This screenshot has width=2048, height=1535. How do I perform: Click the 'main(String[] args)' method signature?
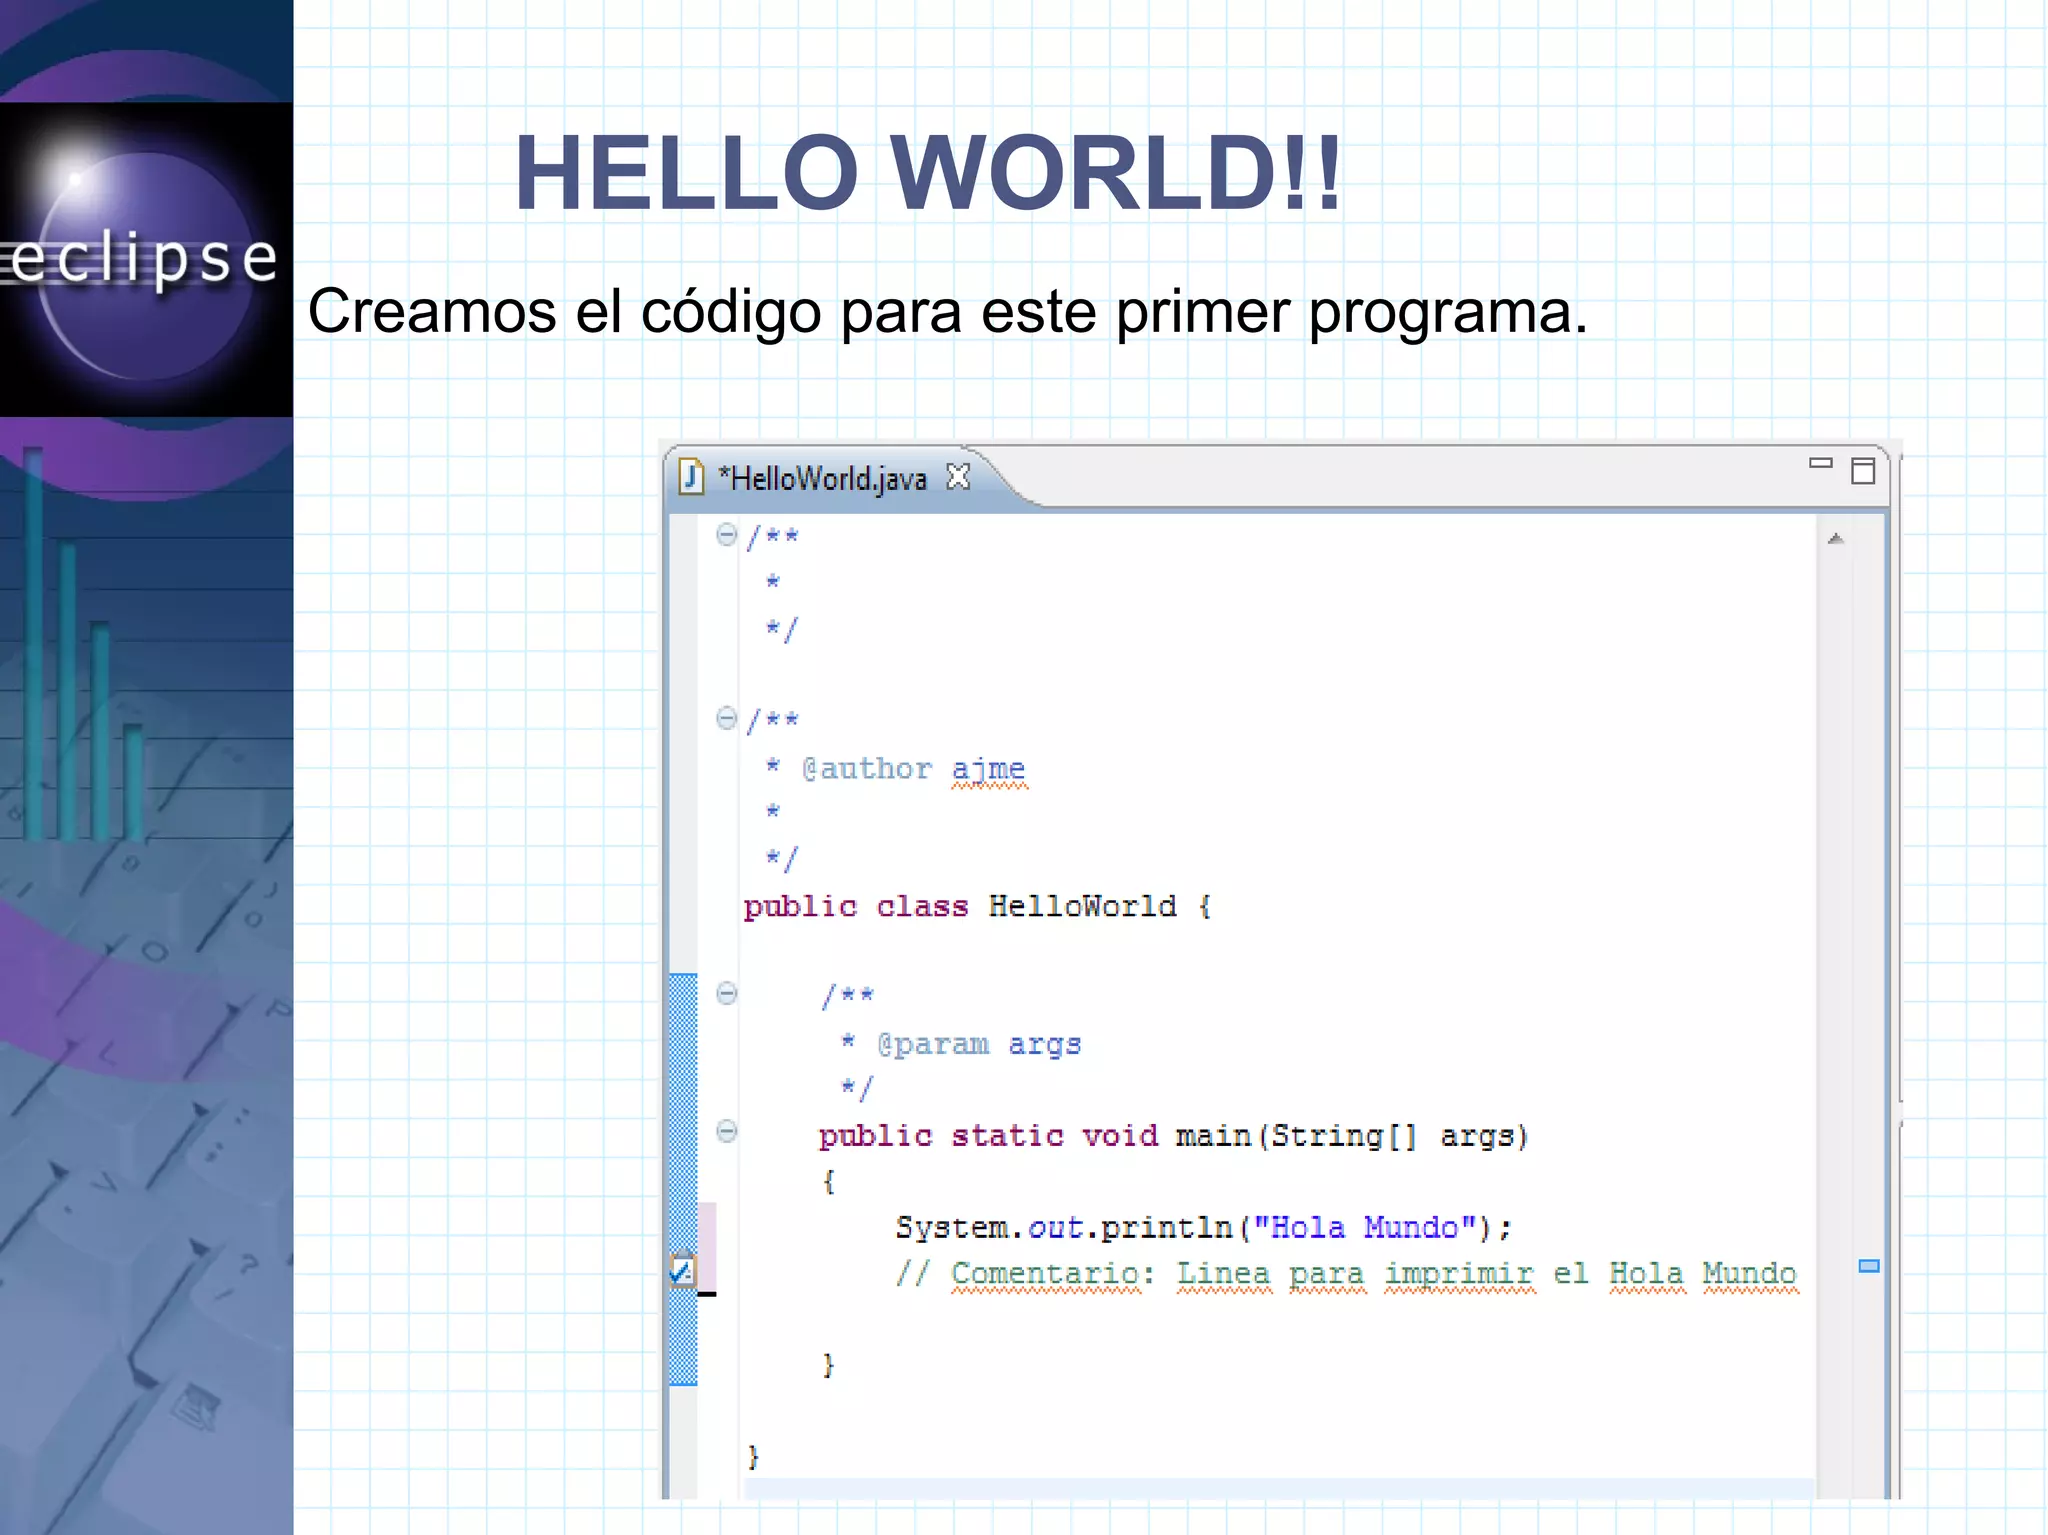click(x=1352, y=1136)
